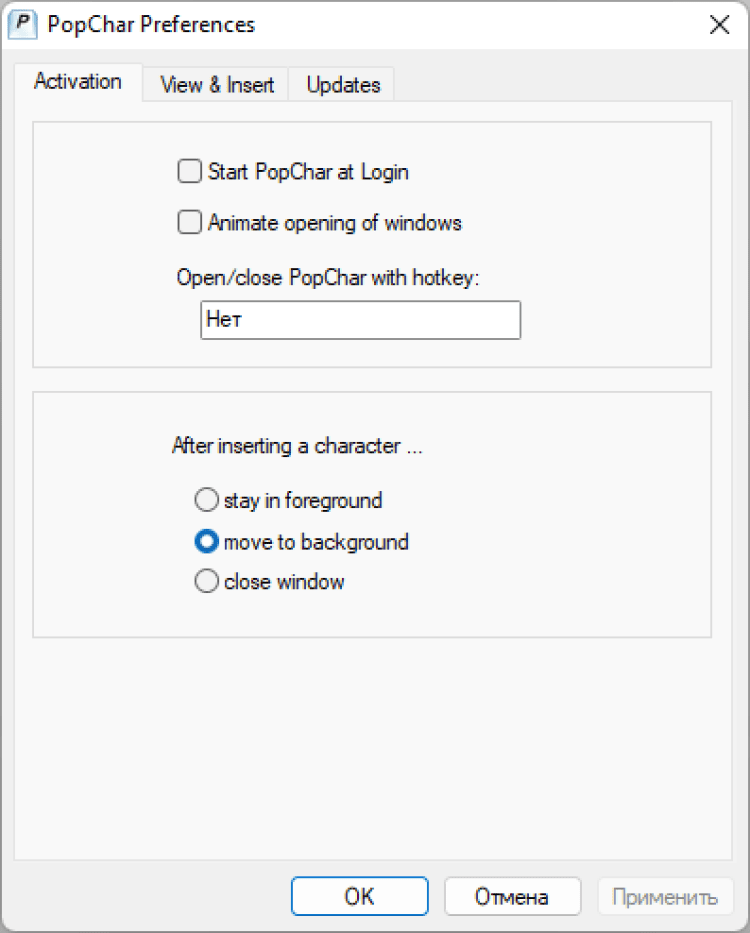Click the hotkey field showing Нет

pos(360,321)
